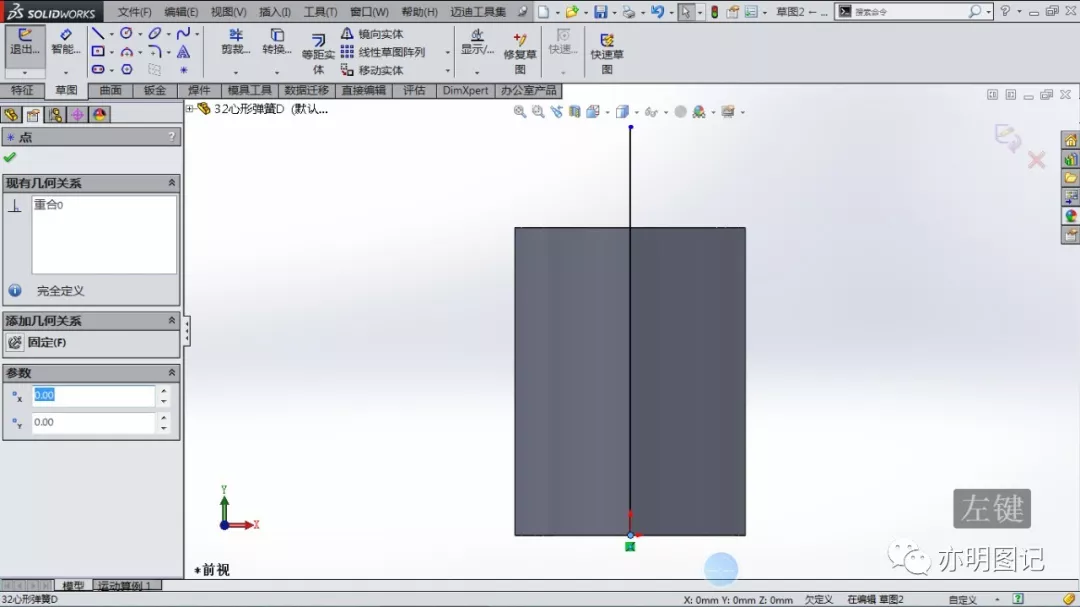Click the Open file icon
Screen dimensions: 1080x607
coord(571,12)
